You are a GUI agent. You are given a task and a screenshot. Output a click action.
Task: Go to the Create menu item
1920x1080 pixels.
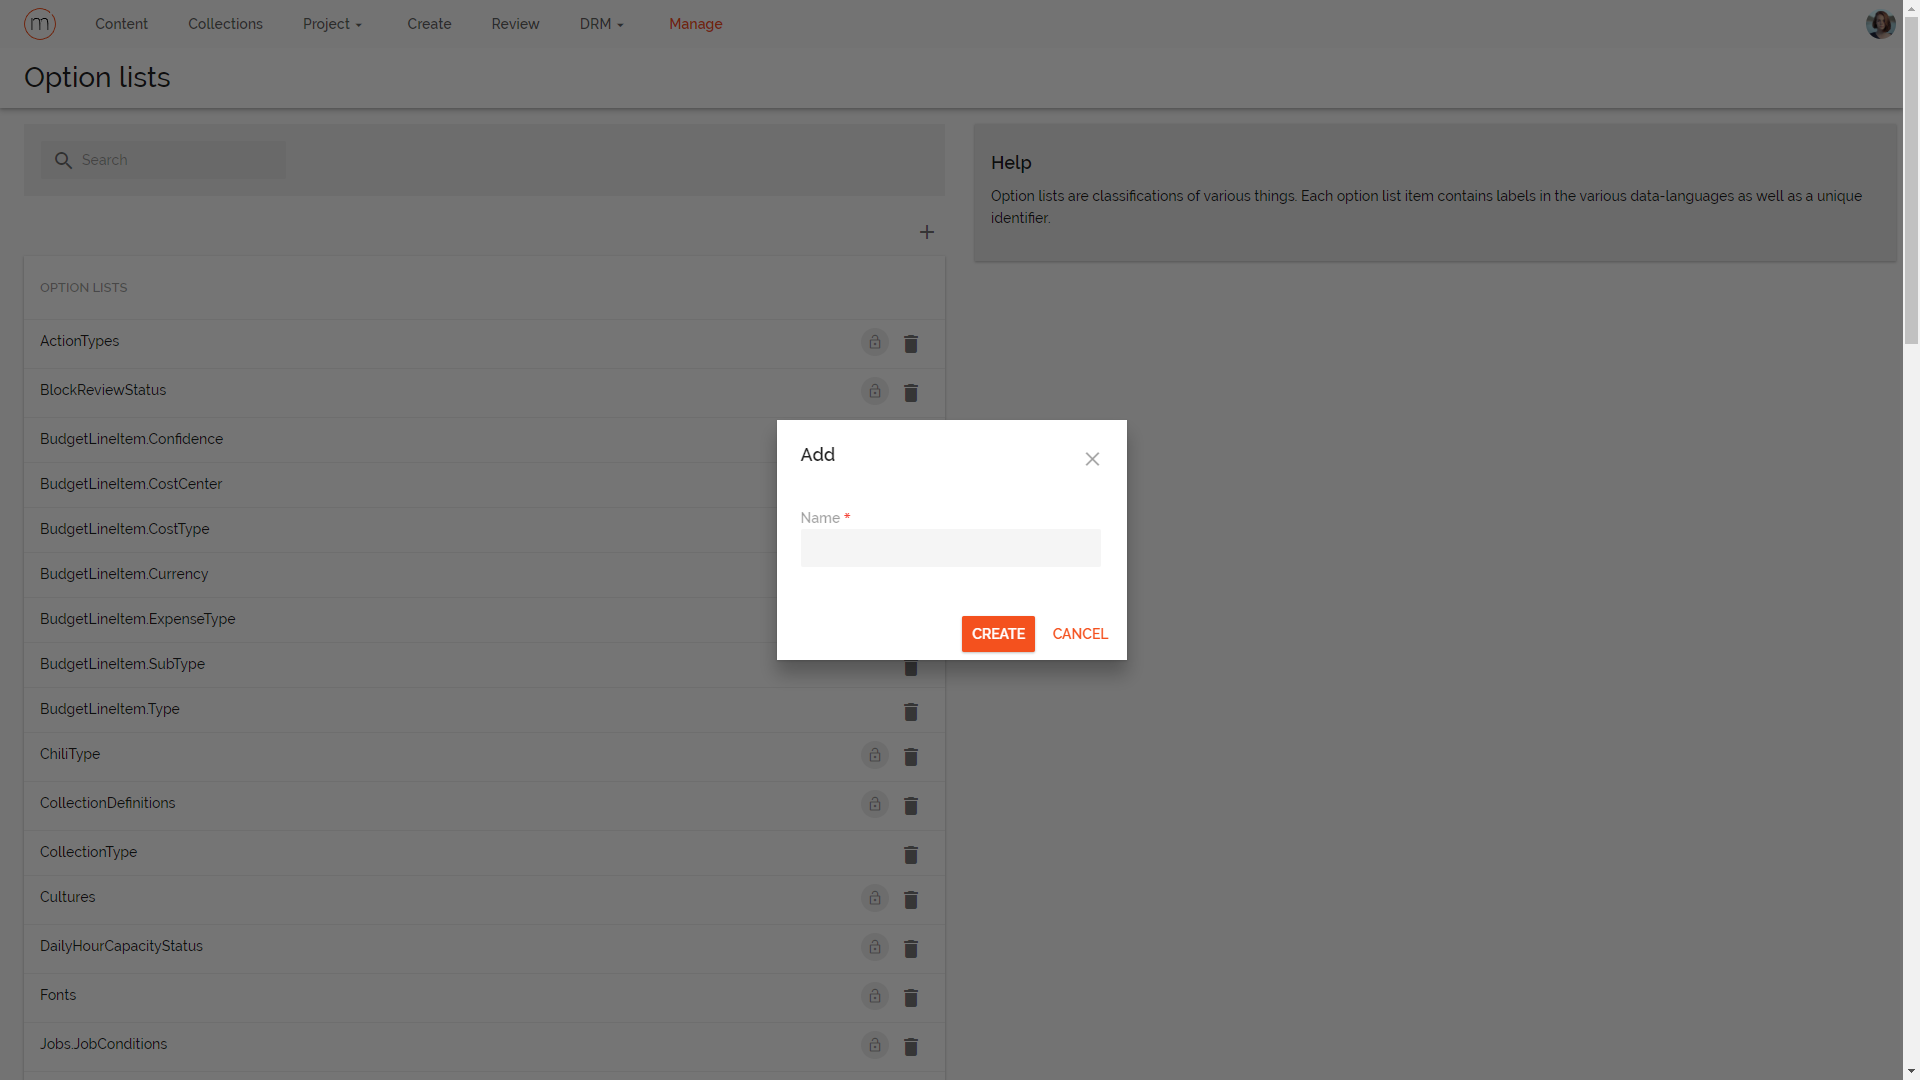point(429,24)
